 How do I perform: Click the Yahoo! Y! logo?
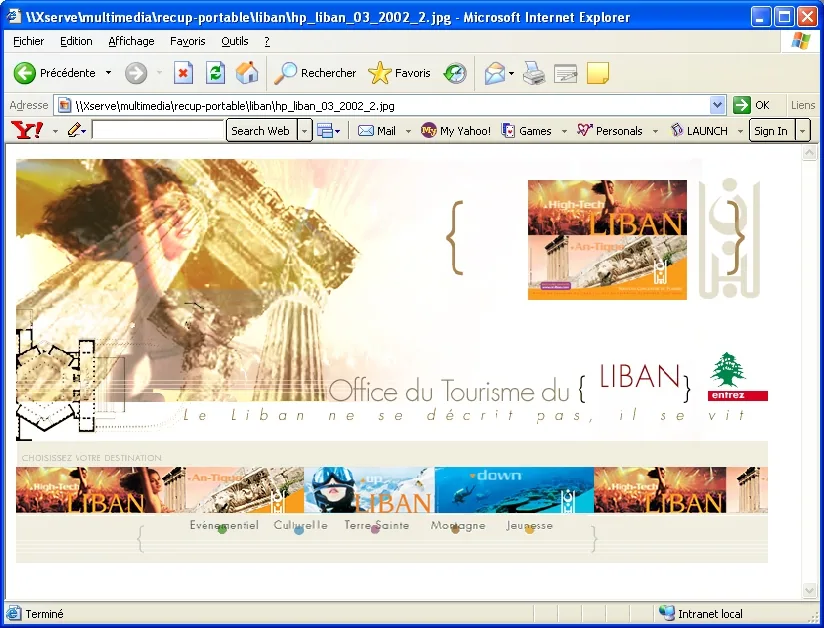tap(27, 130)
